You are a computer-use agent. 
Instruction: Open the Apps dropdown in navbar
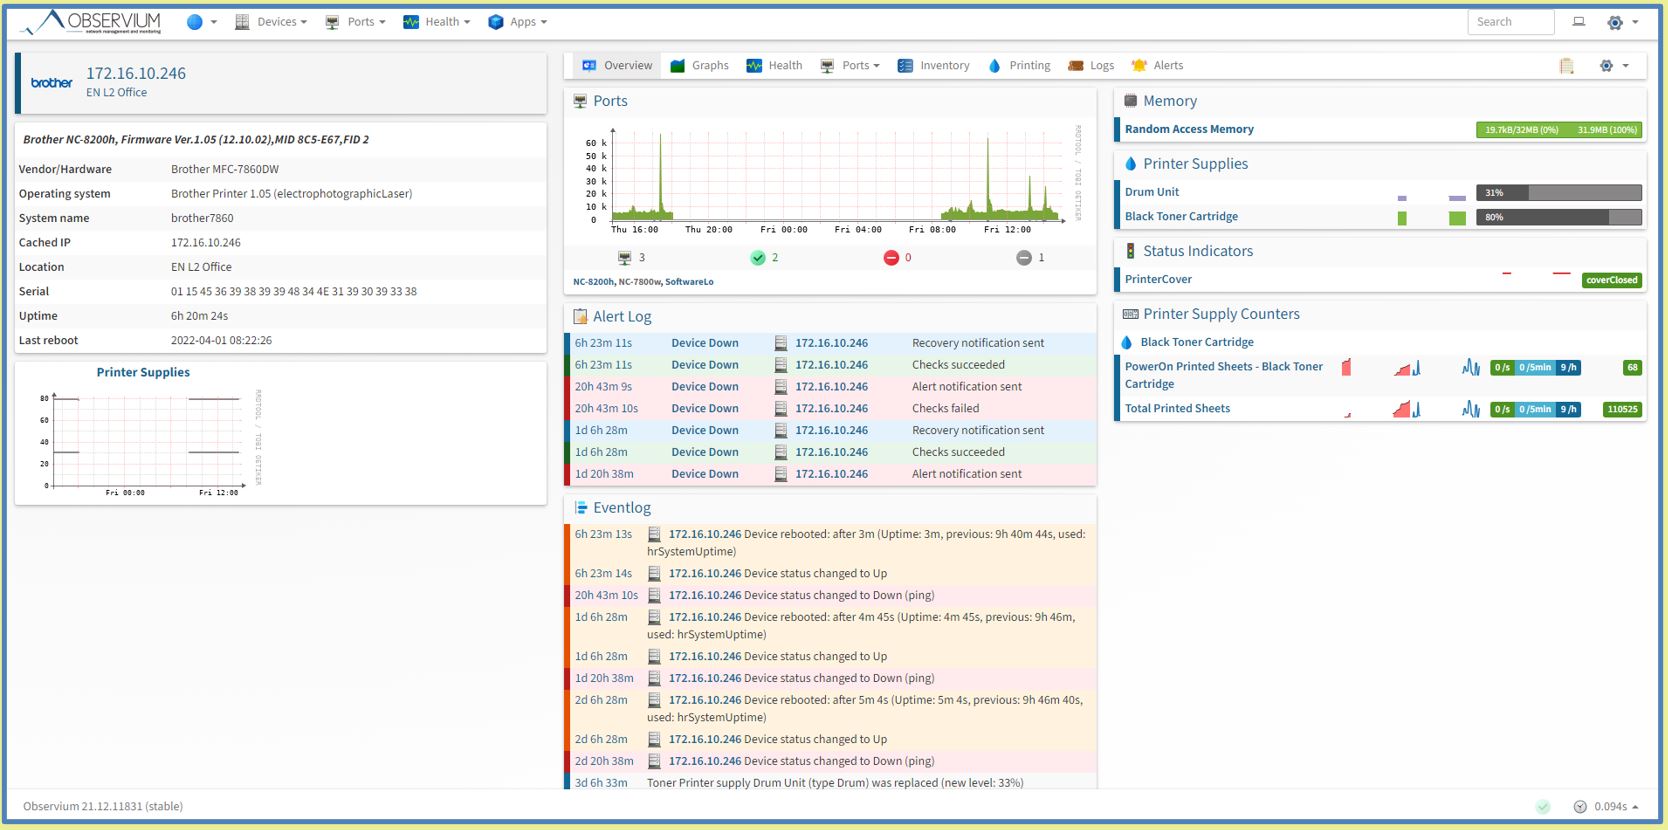point(517,22)
